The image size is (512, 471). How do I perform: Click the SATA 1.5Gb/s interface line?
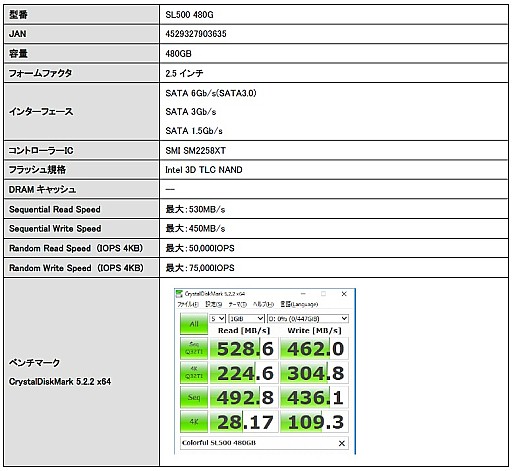tap(194, 131)
